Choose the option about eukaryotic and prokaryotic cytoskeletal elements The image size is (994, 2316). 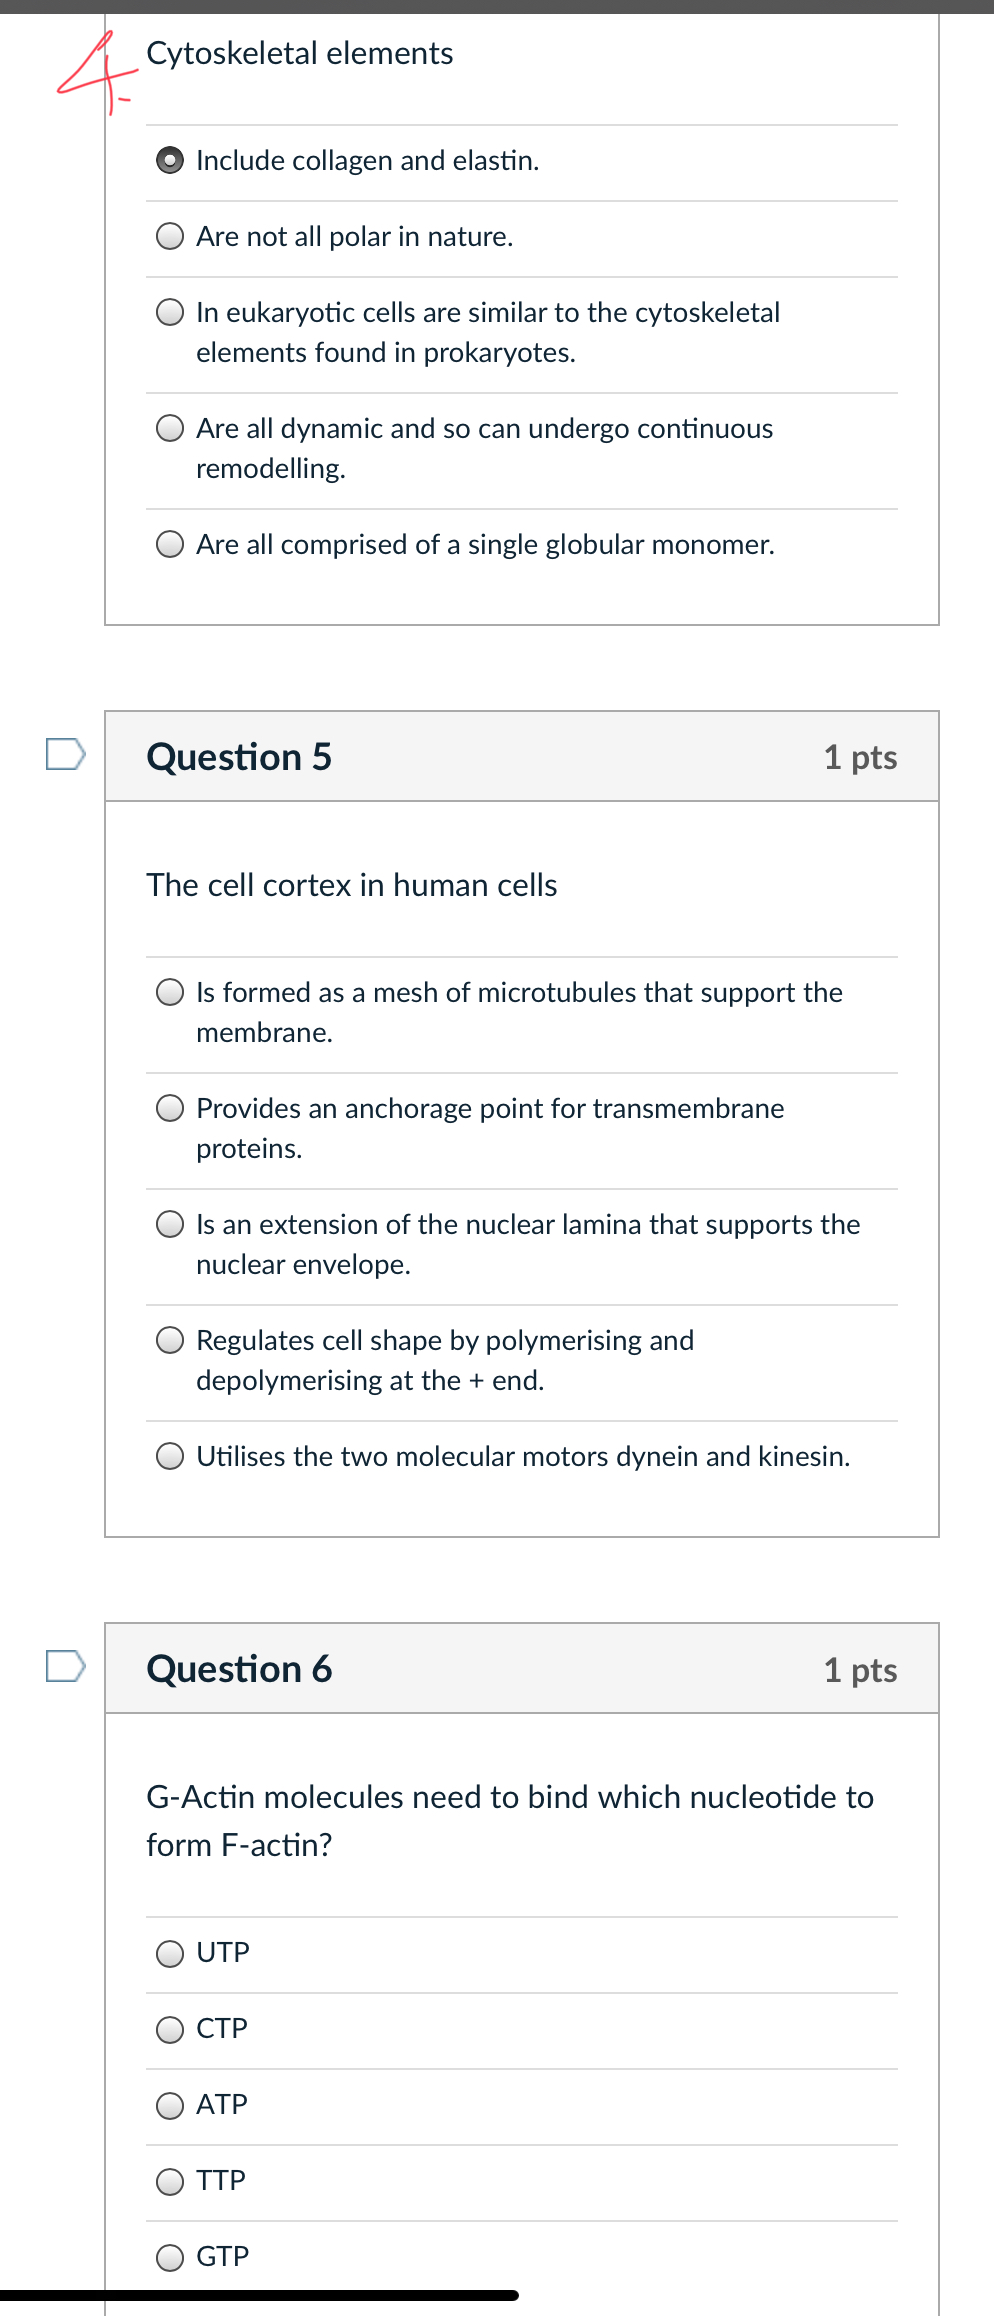click(170, 312)
